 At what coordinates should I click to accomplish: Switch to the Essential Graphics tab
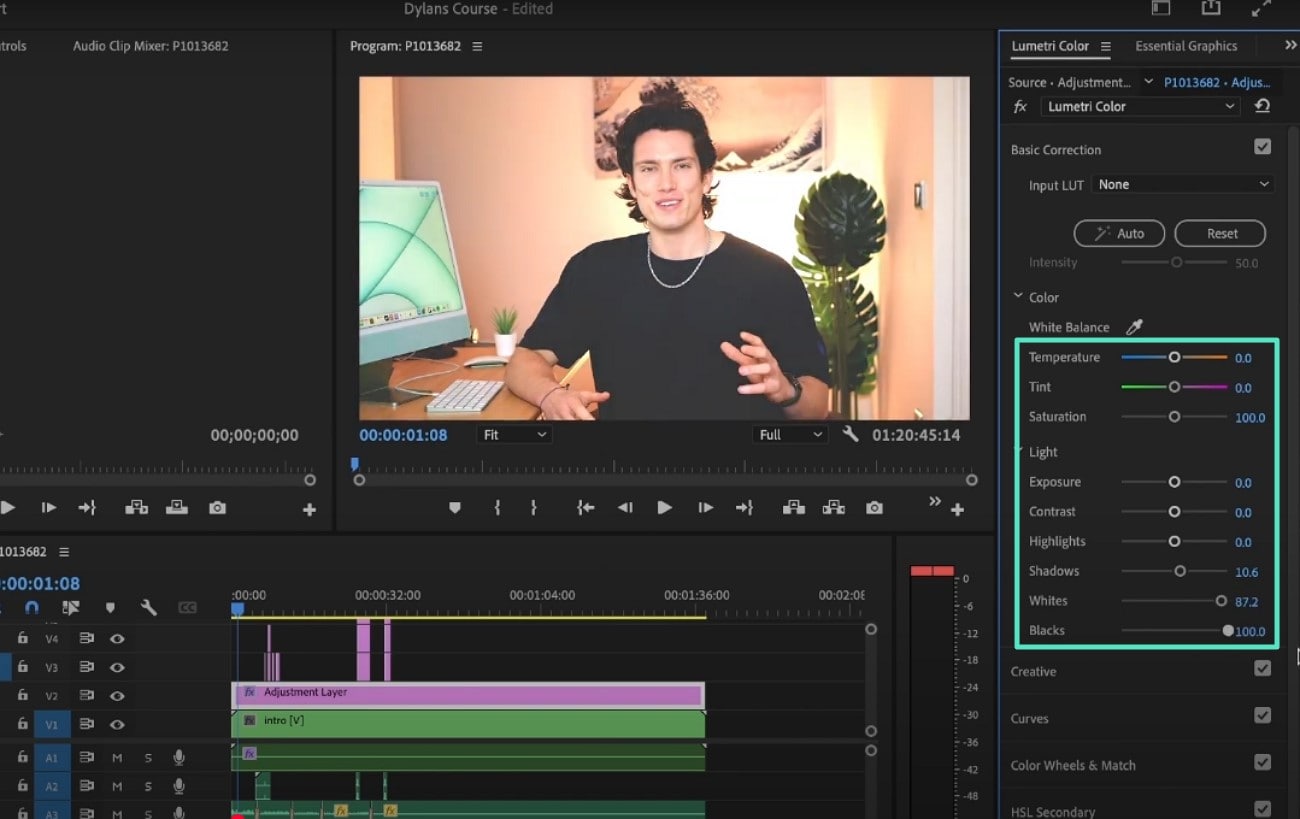coord(1186,45)
